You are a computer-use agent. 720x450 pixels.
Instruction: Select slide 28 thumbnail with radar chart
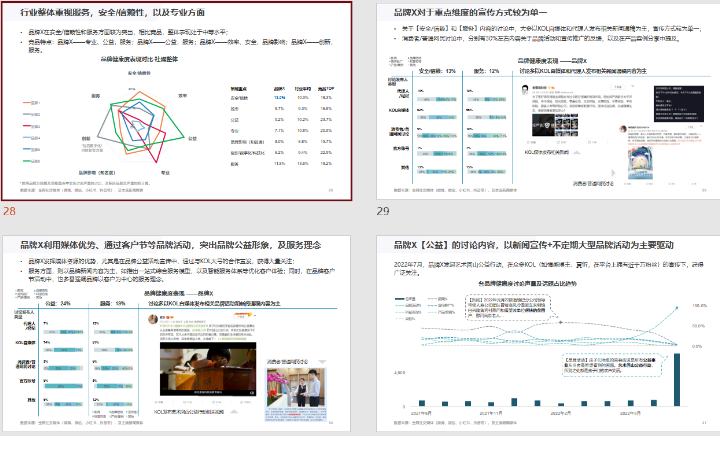(x=177, y=101)
